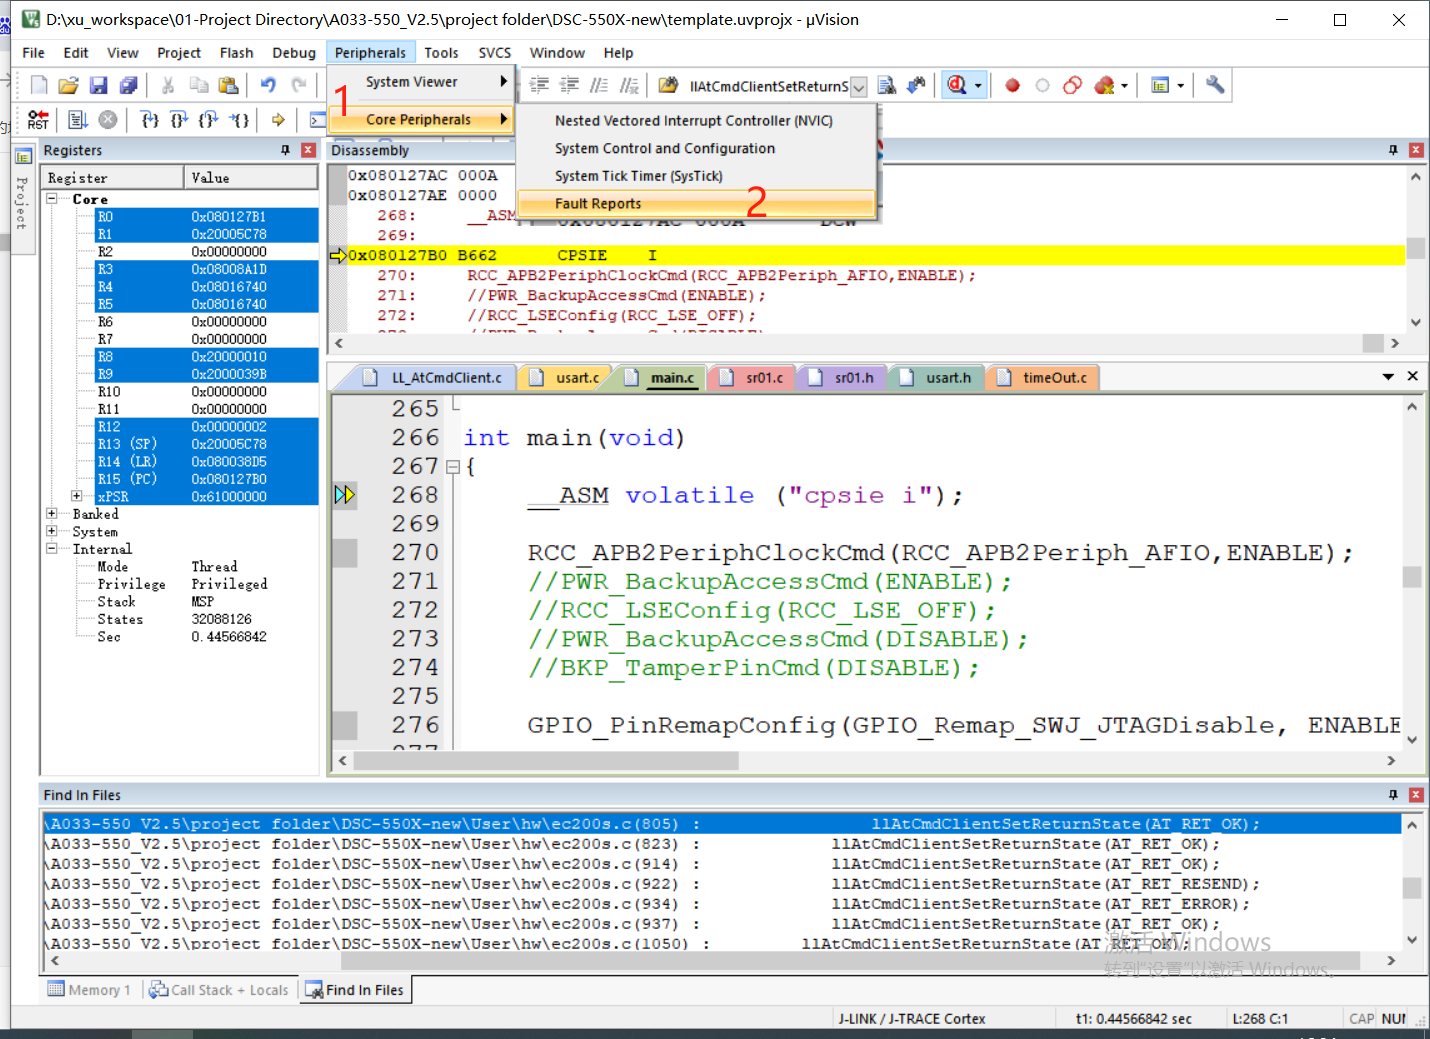Collapse the Core register tree node
Image resolution: width=1430 pixels, height=1039 pixels.
click(52, 199)
